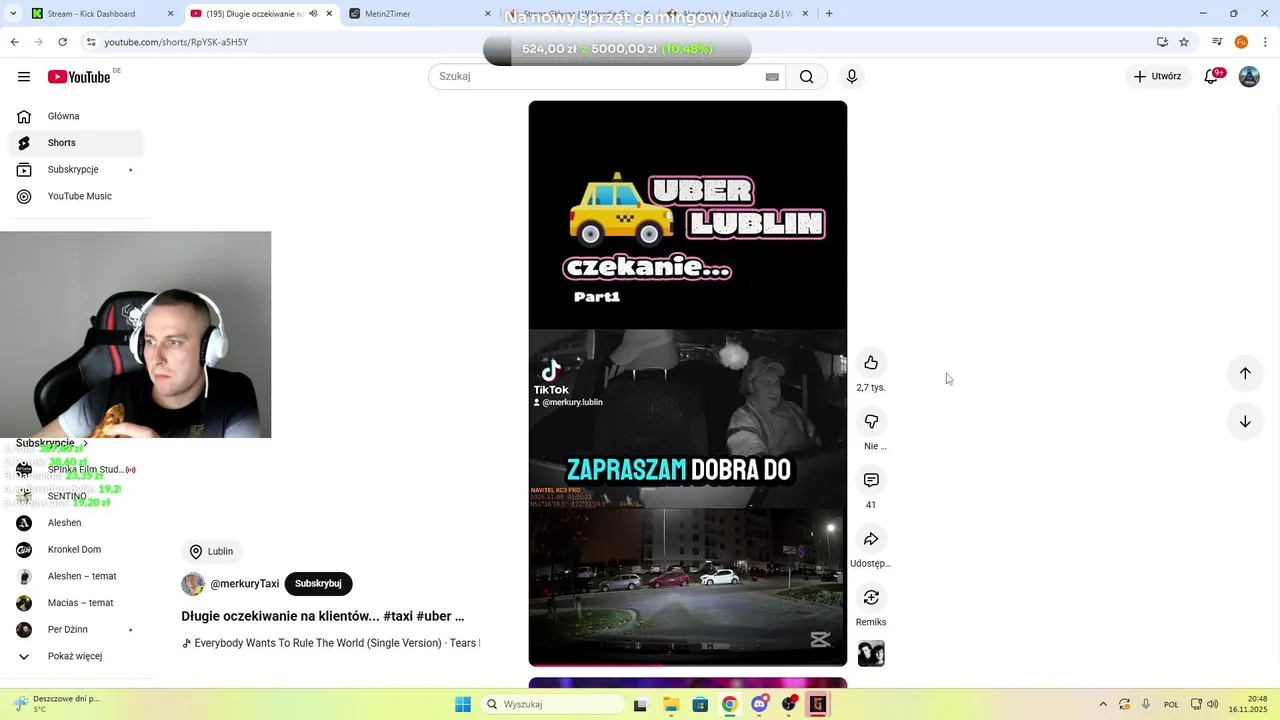Open the YouTube hamburger guide menu
This screenshot has width=1280, height=720.
(24, 77)
